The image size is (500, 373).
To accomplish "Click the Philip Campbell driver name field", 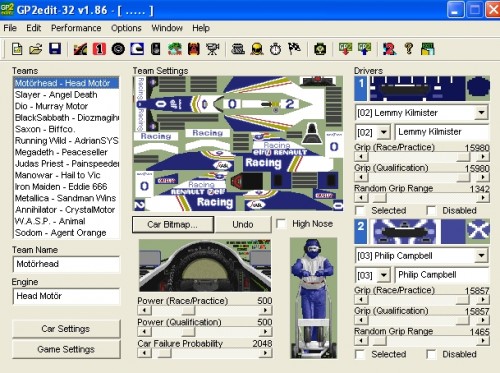I will point(442,275).
